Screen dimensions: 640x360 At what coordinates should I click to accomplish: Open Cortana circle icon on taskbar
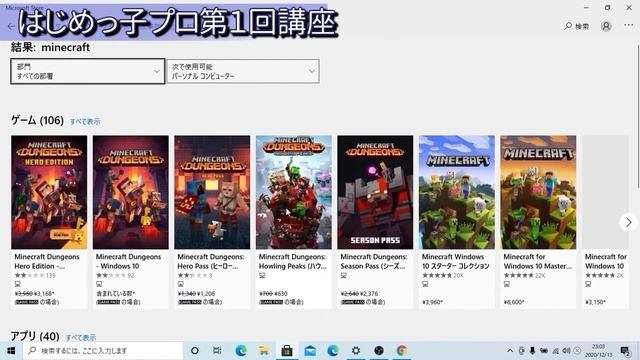pyautogui.click(x=195, y=351)
